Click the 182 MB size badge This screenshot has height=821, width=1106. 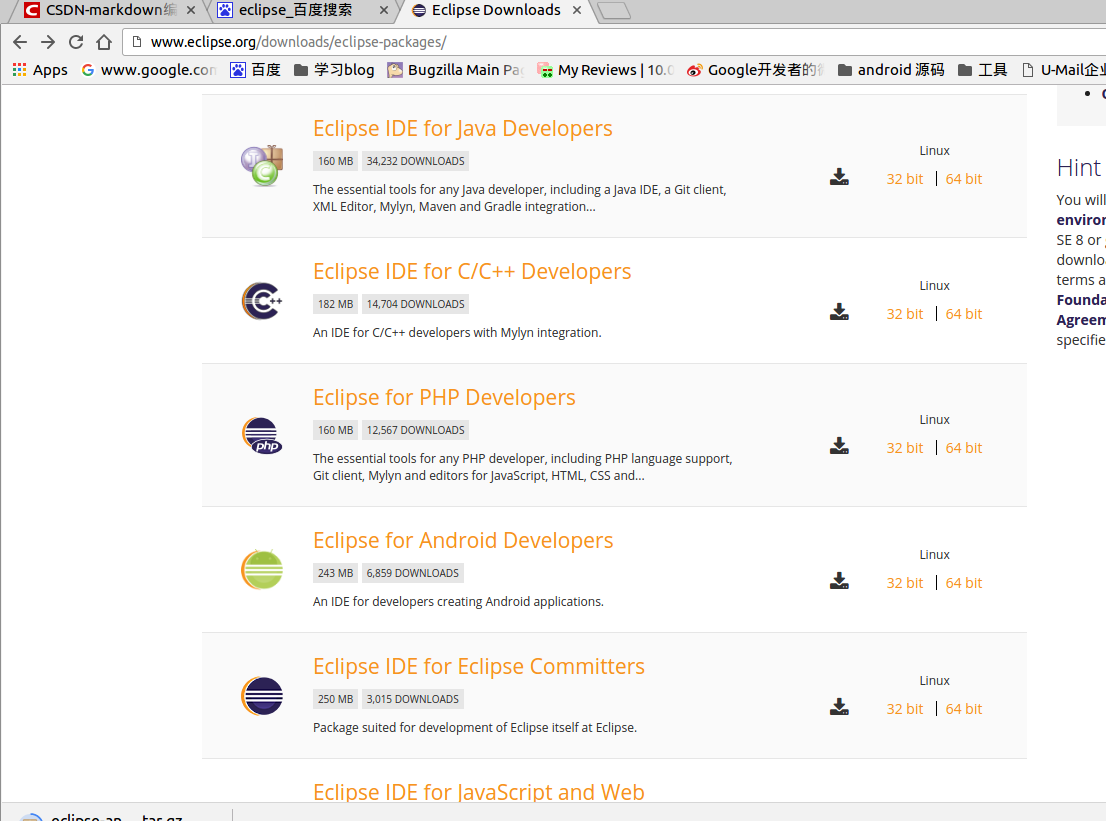tap(335, 305)
